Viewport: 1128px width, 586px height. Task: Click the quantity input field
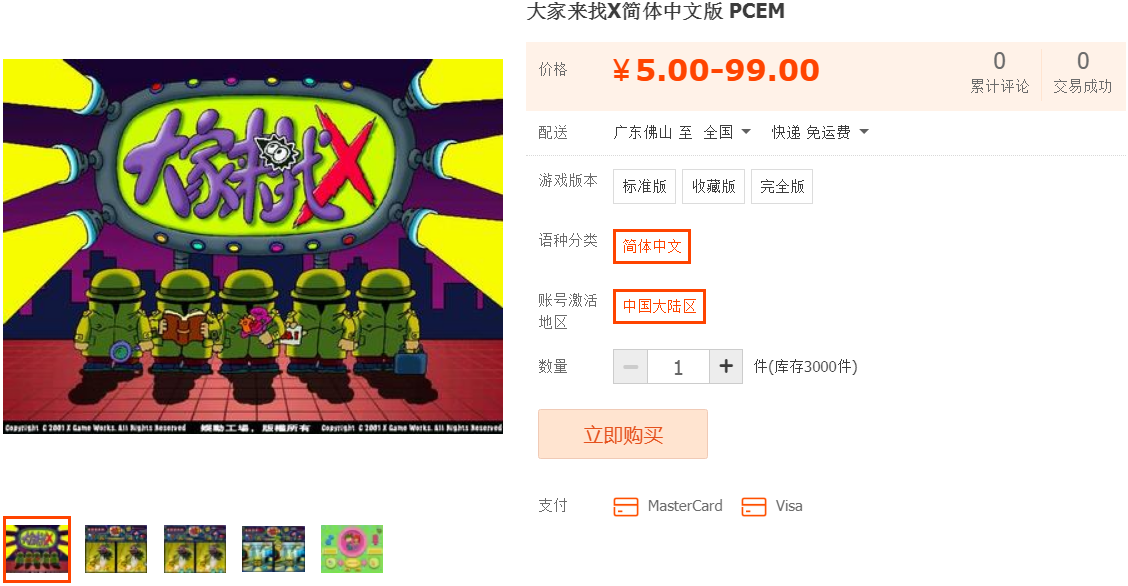tap(678, 367)
